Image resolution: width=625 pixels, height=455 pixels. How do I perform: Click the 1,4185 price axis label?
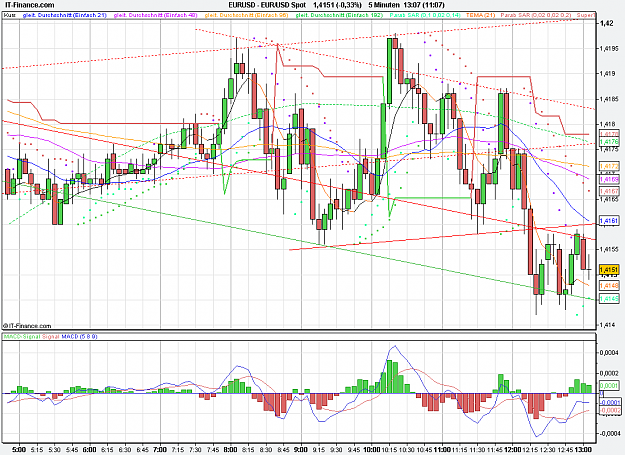tap(609, 99)
